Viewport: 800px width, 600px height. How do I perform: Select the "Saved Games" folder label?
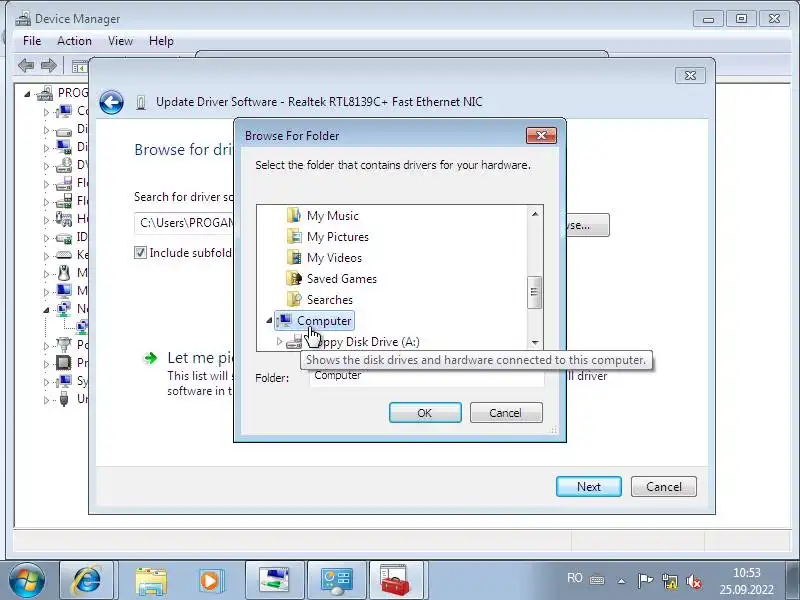tap(342, 279)
